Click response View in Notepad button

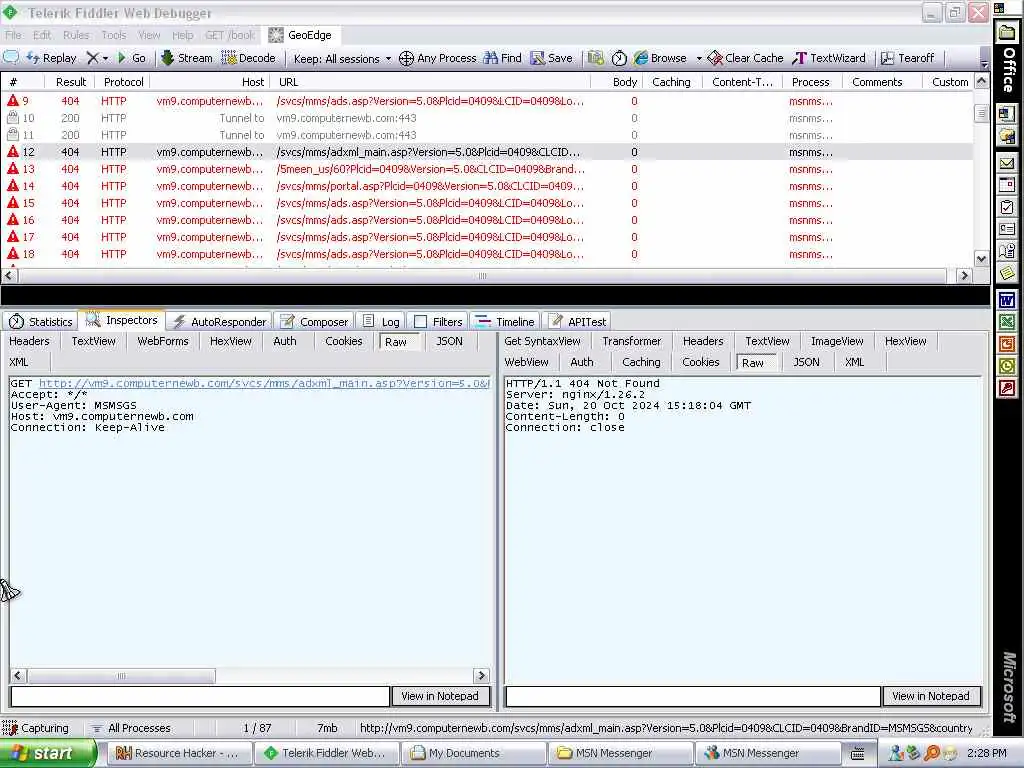point(931,696)
